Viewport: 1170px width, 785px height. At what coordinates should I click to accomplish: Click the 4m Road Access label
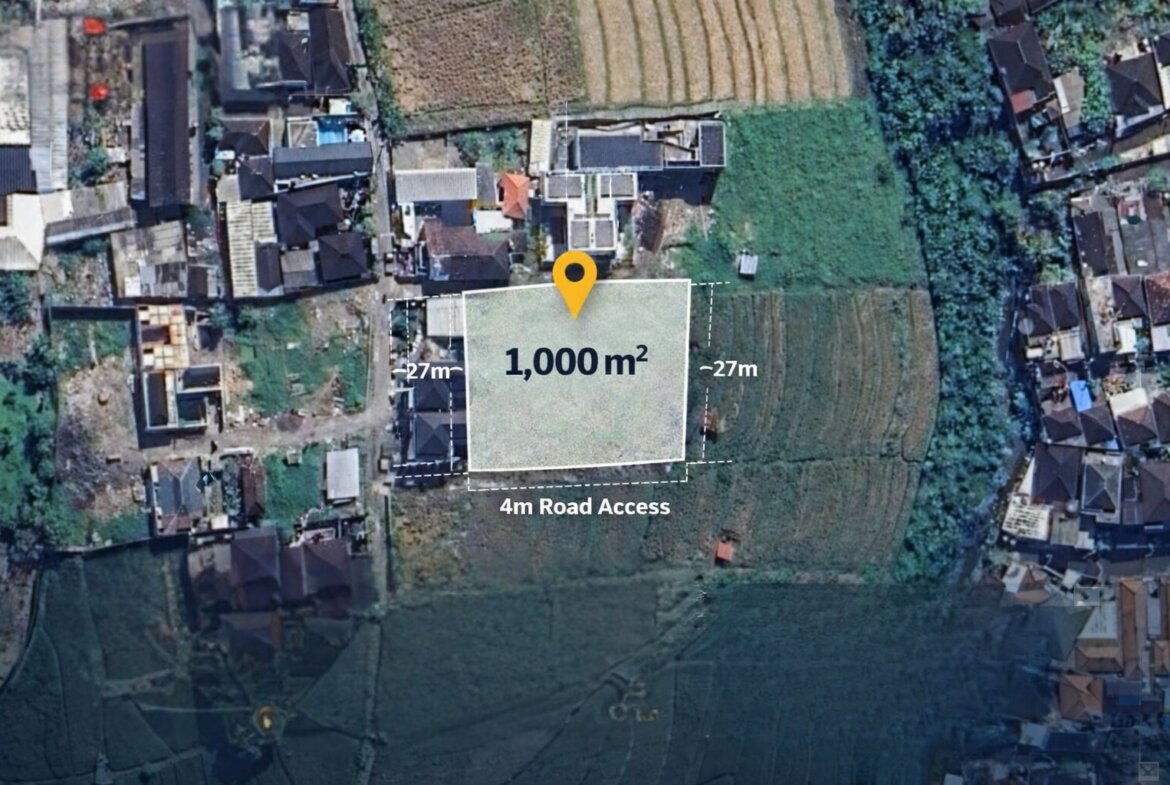click(585, 507)
